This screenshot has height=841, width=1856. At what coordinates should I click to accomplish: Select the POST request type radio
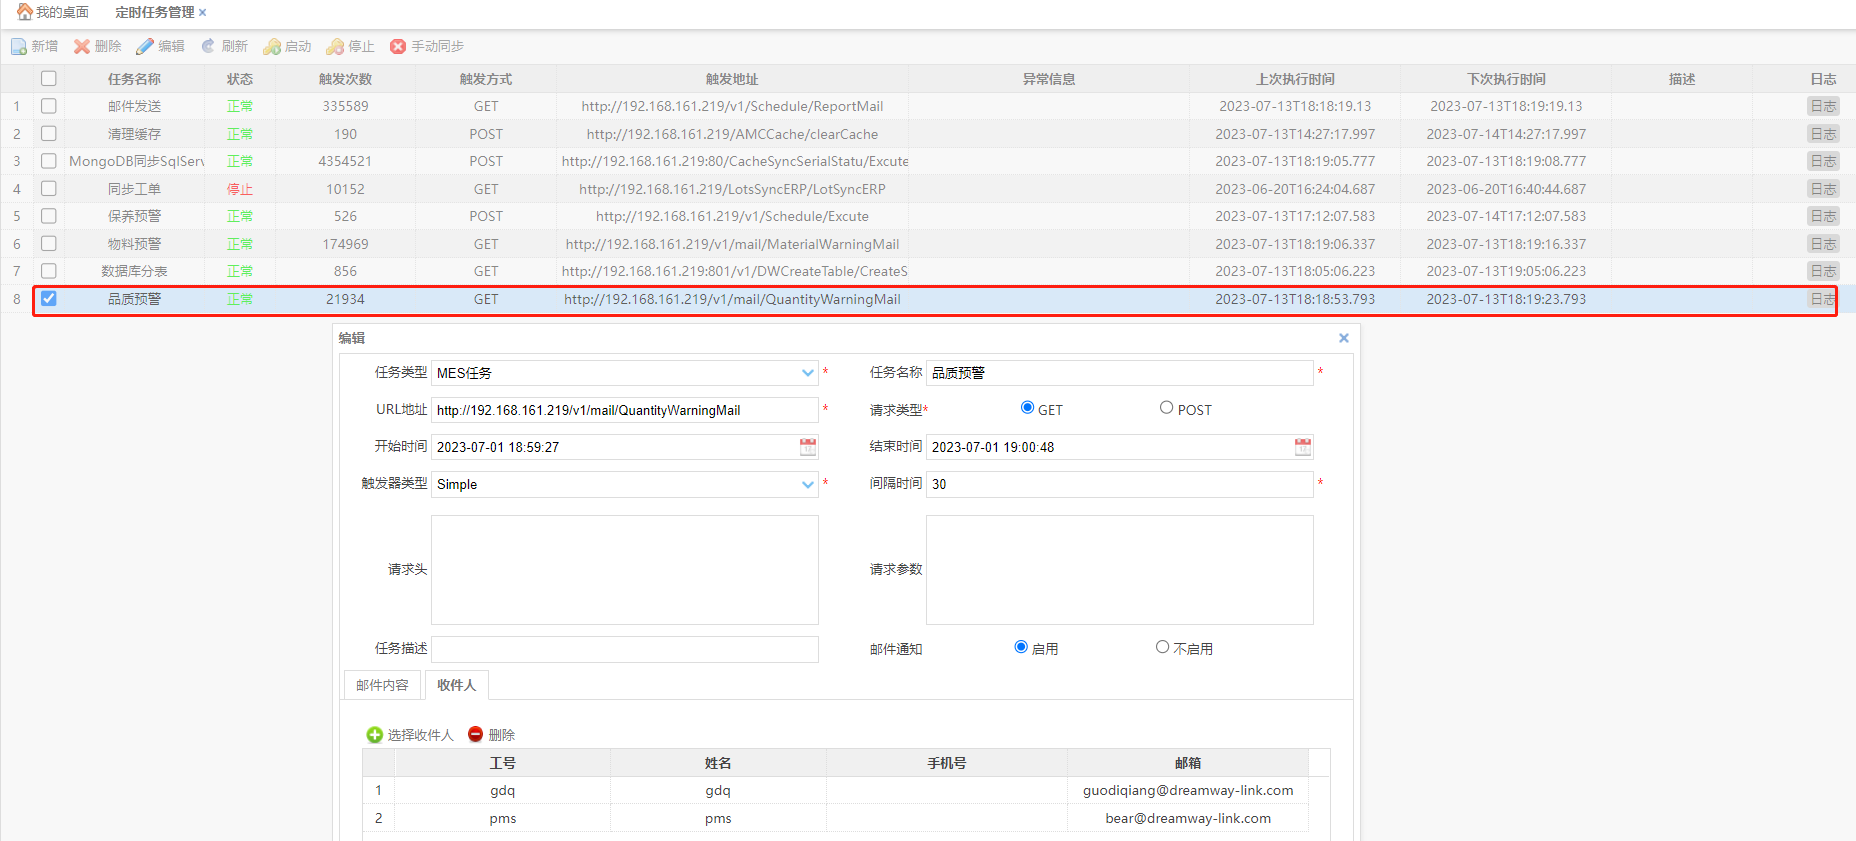(x=1166, y=408)
